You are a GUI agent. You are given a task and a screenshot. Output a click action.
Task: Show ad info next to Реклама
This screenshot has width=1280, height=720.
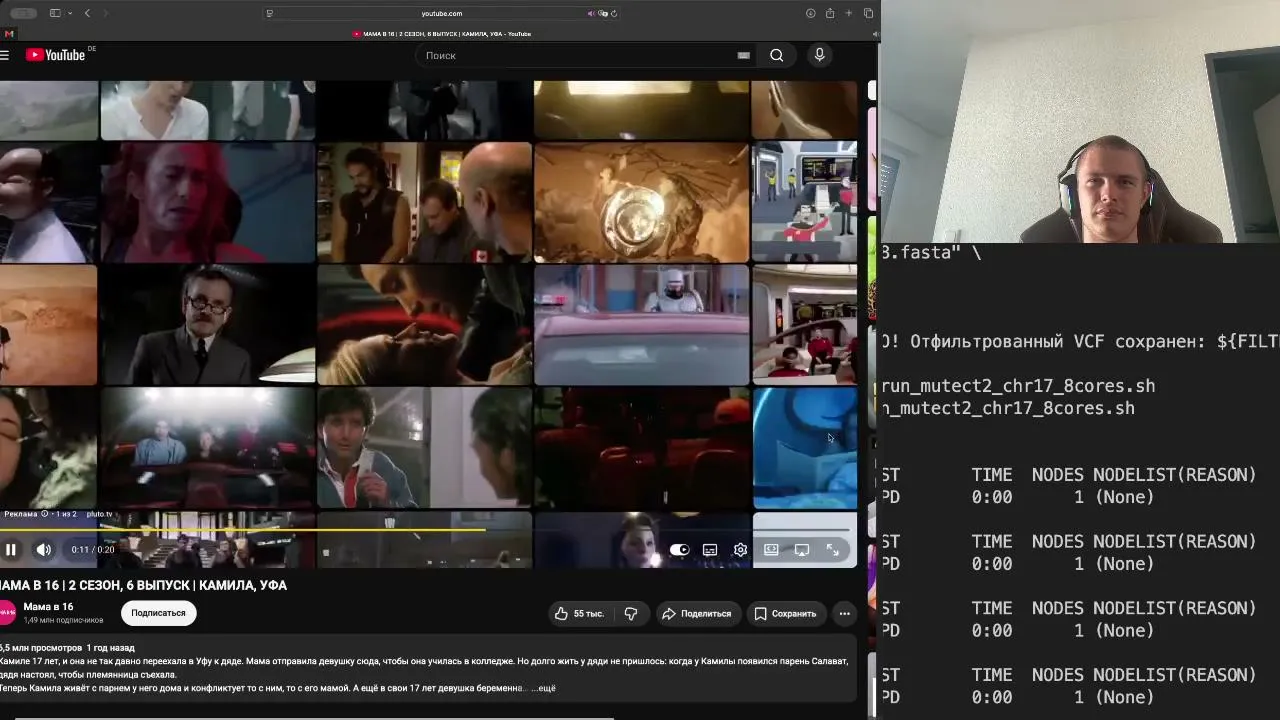[x=44, y=514]
